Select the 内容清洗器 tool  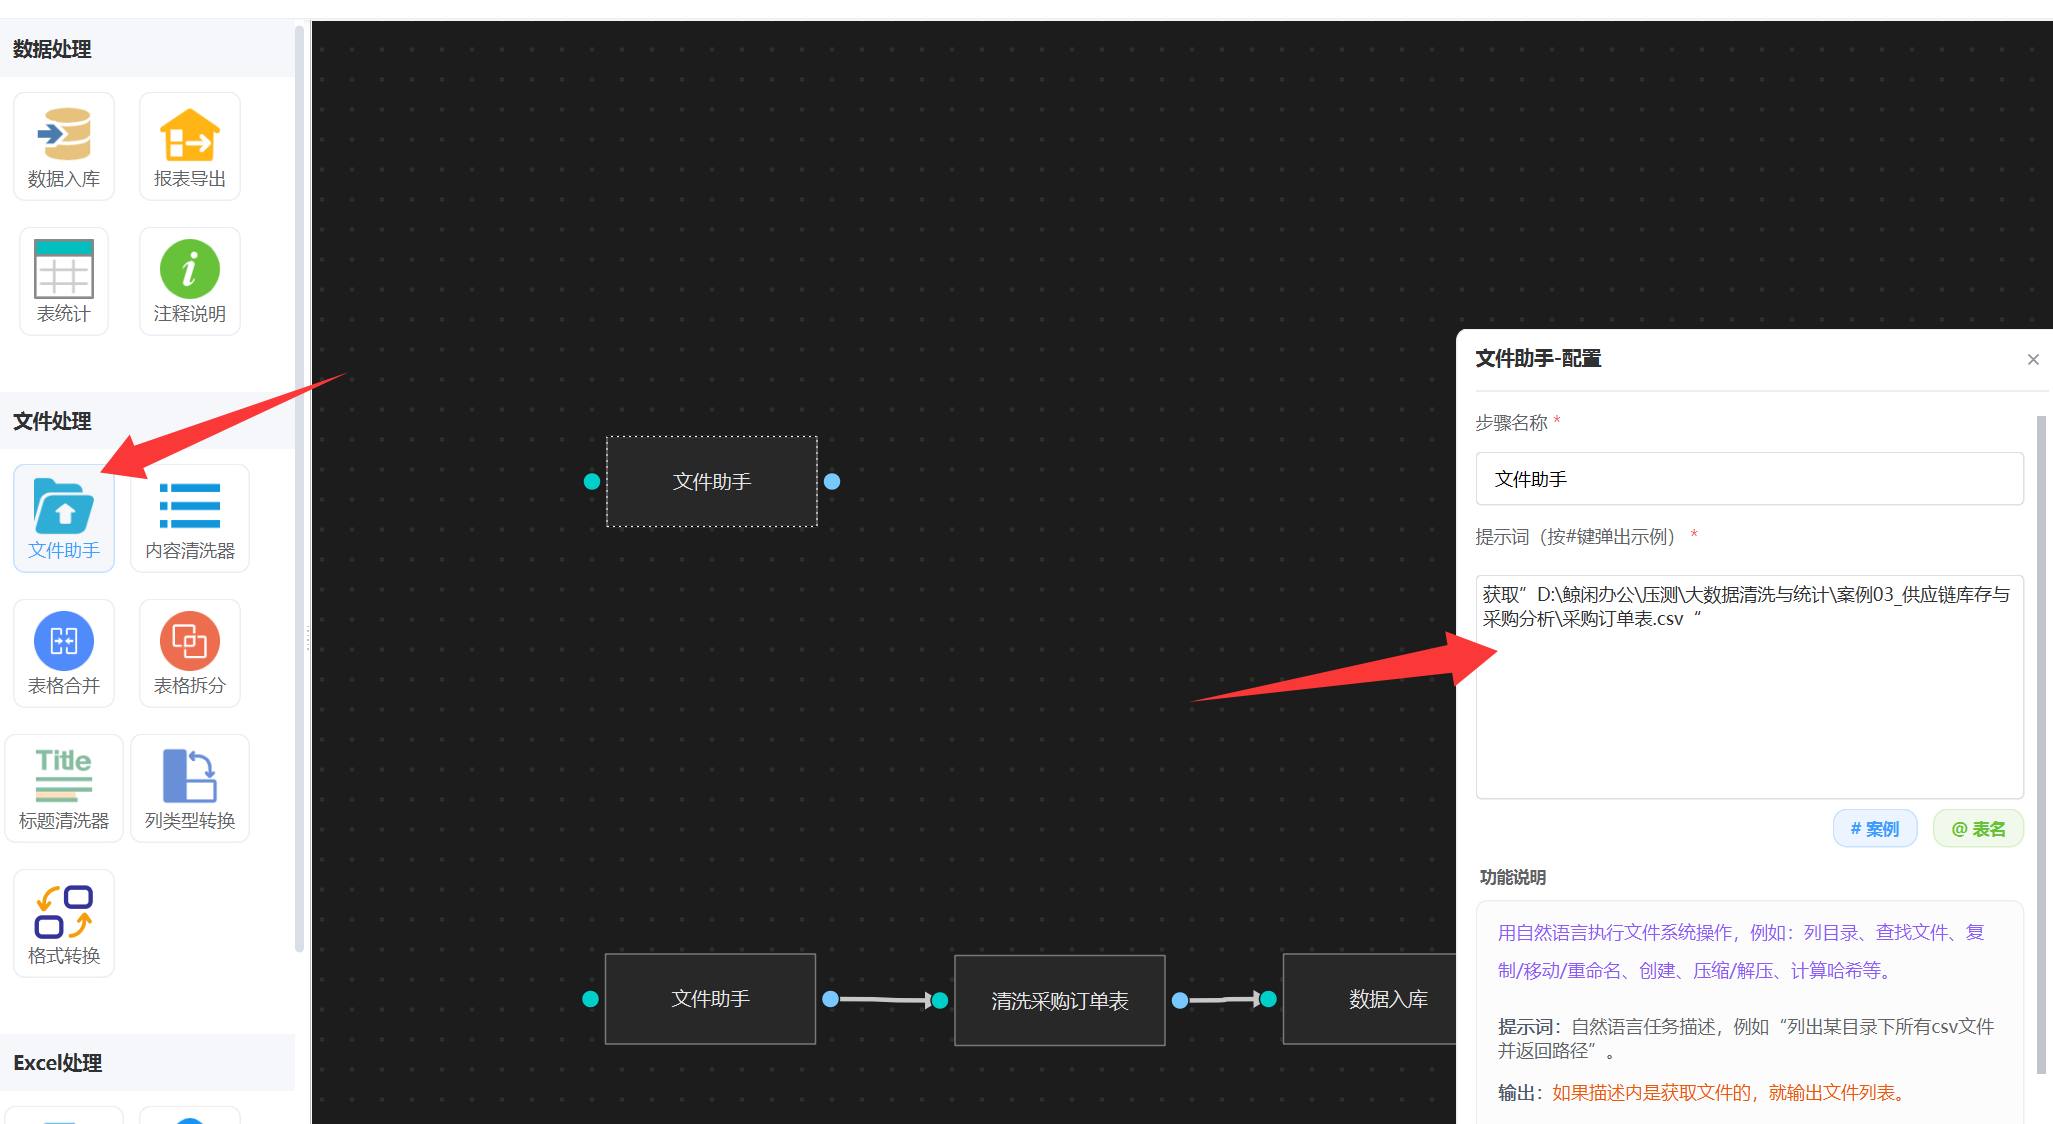(190, 518)
